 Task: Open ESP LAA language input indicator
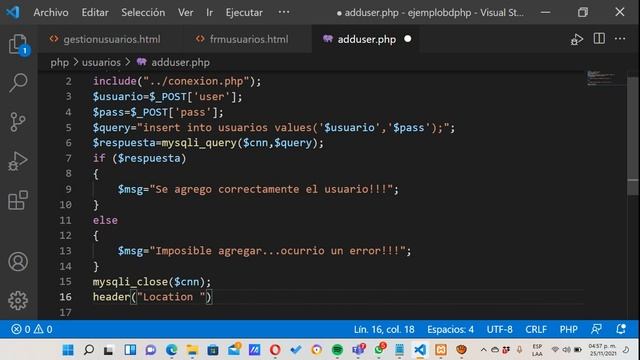point(537,350)
